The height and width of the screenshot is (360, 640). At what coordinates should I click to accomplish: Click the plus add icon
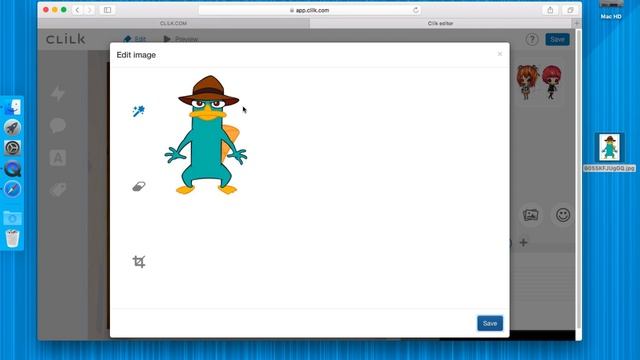click(x=523, y=242)
